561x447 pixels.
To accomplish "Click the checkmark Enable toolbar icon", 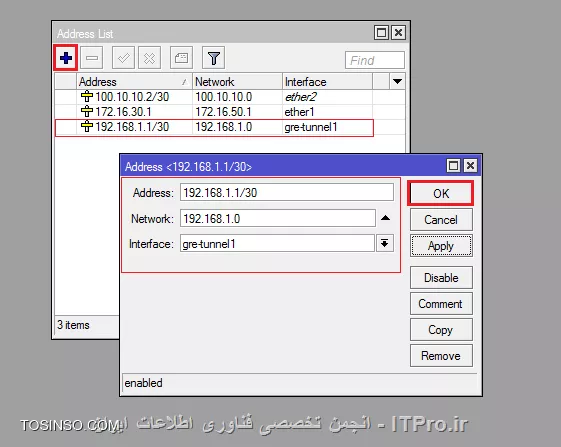I will [123, 58].
